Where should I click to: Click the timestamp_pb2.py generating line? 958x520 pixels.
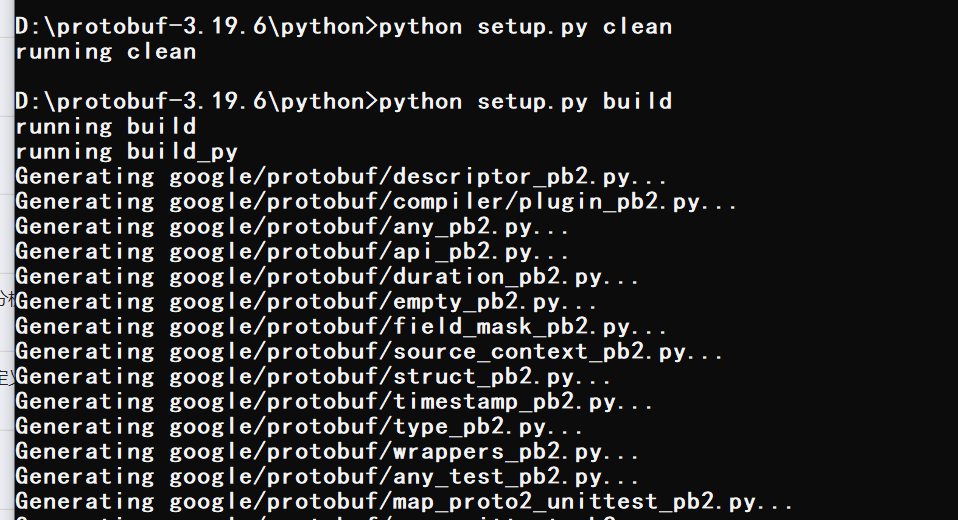coord(334,402)
